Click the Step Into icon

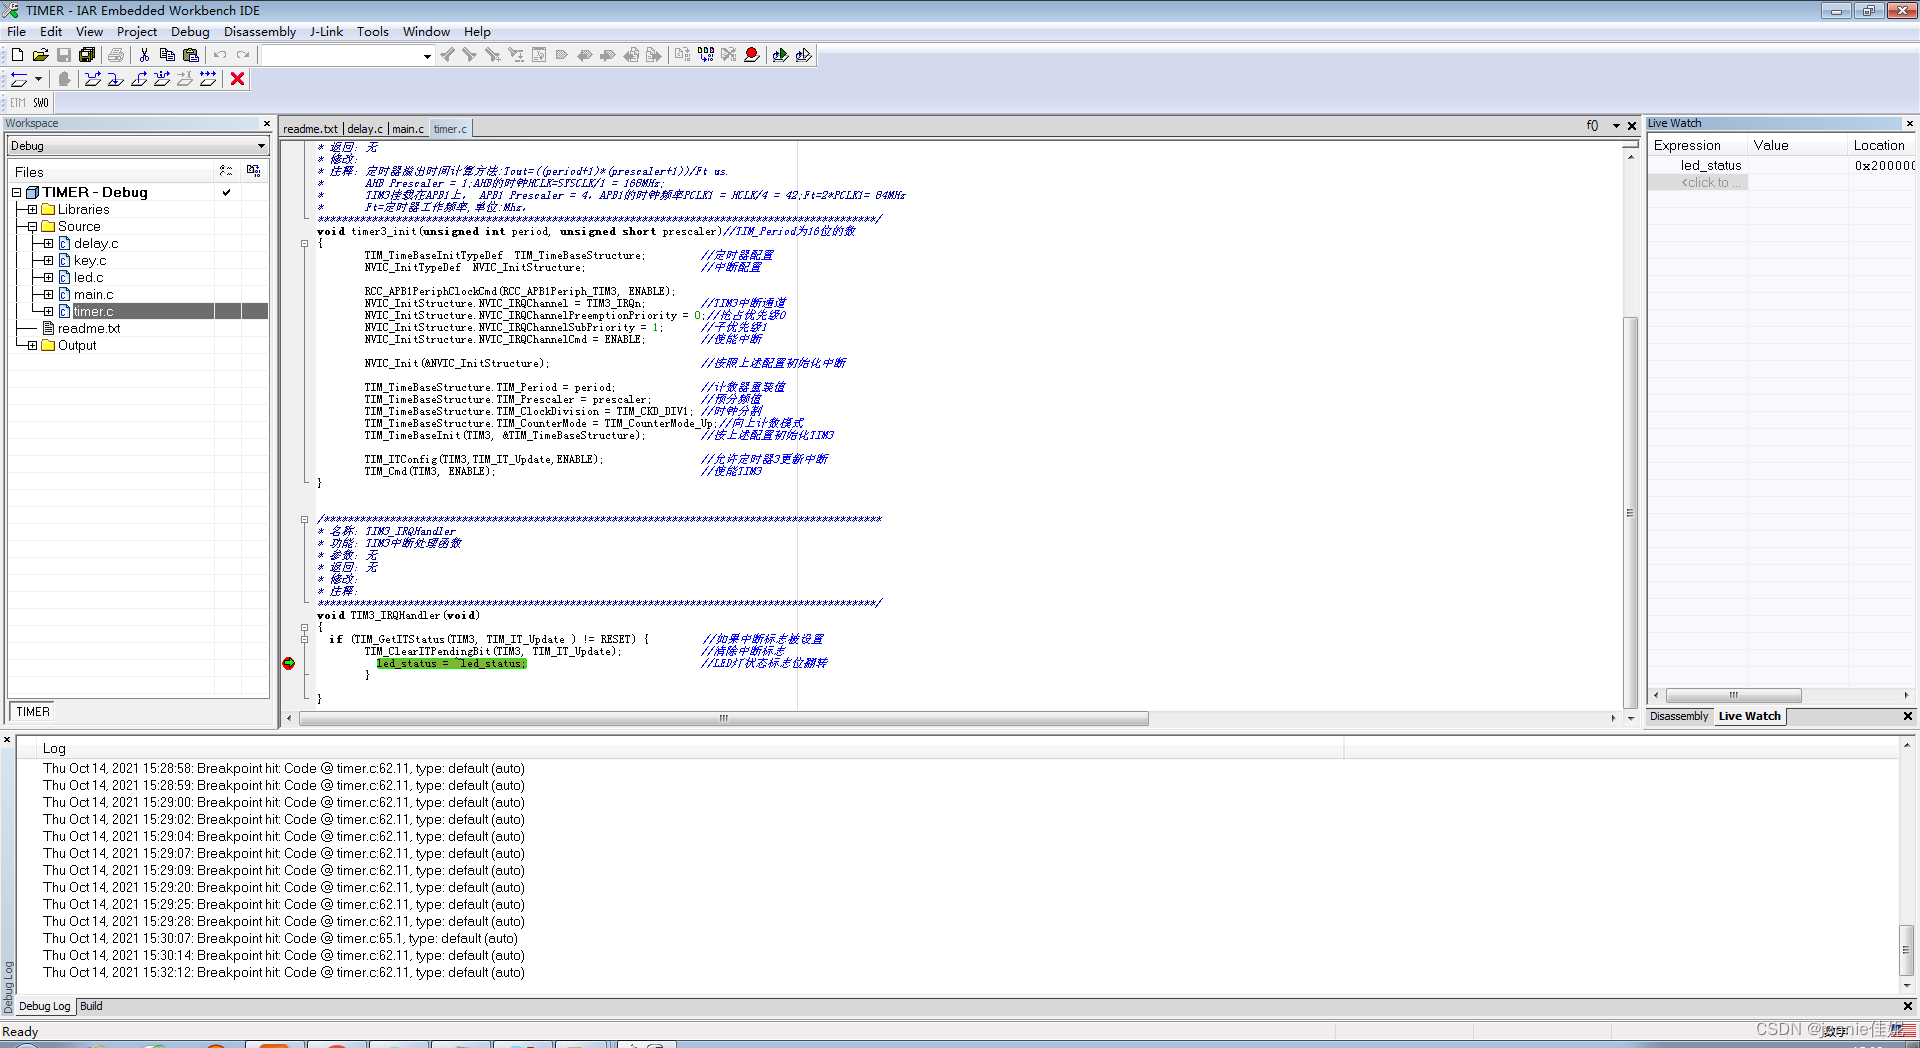coord(116,79)
